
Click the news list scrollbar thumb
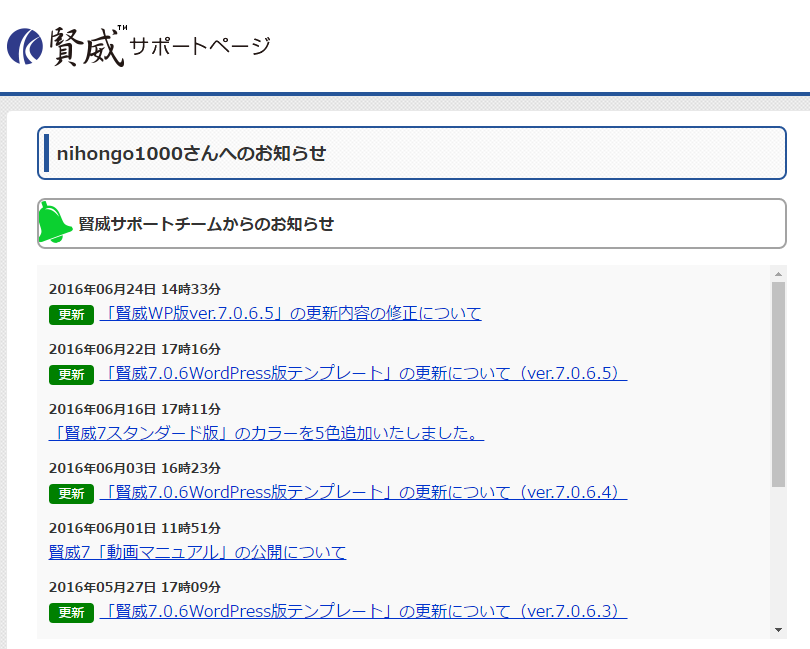(x=778, y=384)
